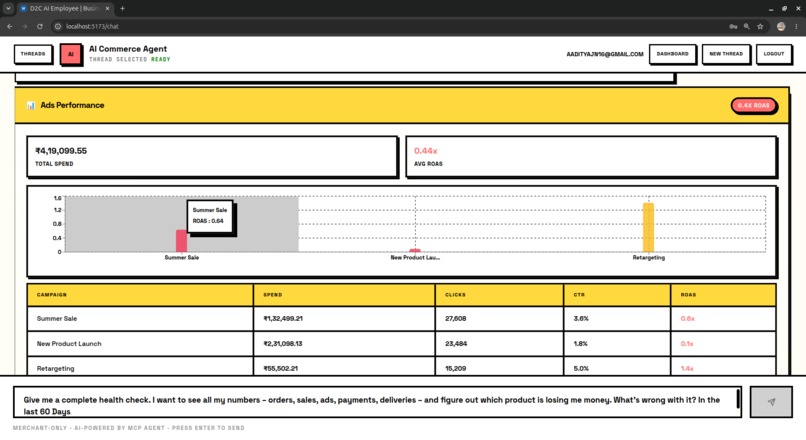Image resolution: width=806 pixels, height=440 pixels.
Task: Click the Ads Performance bar chart icon
Action: coord(30,105)
